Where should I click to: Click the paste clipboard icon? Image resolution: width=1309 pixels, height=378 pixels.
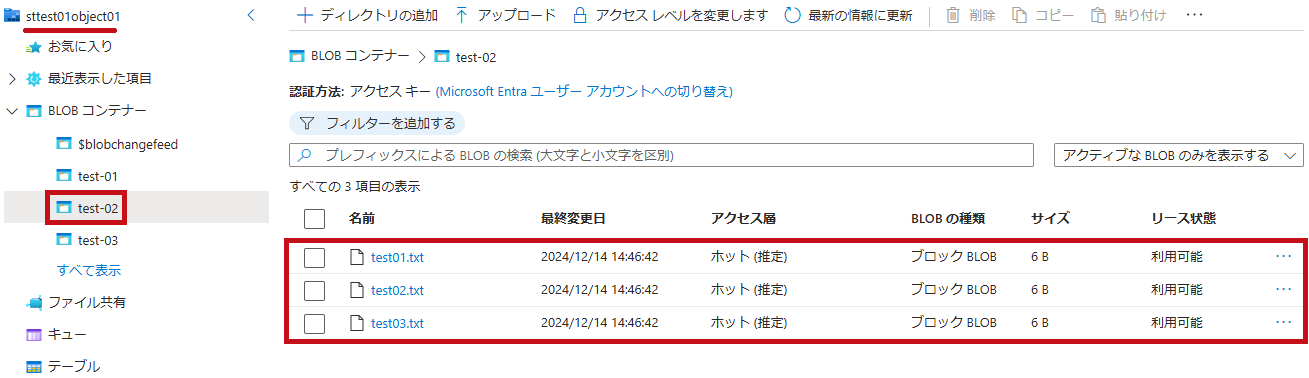[1098, 15]
